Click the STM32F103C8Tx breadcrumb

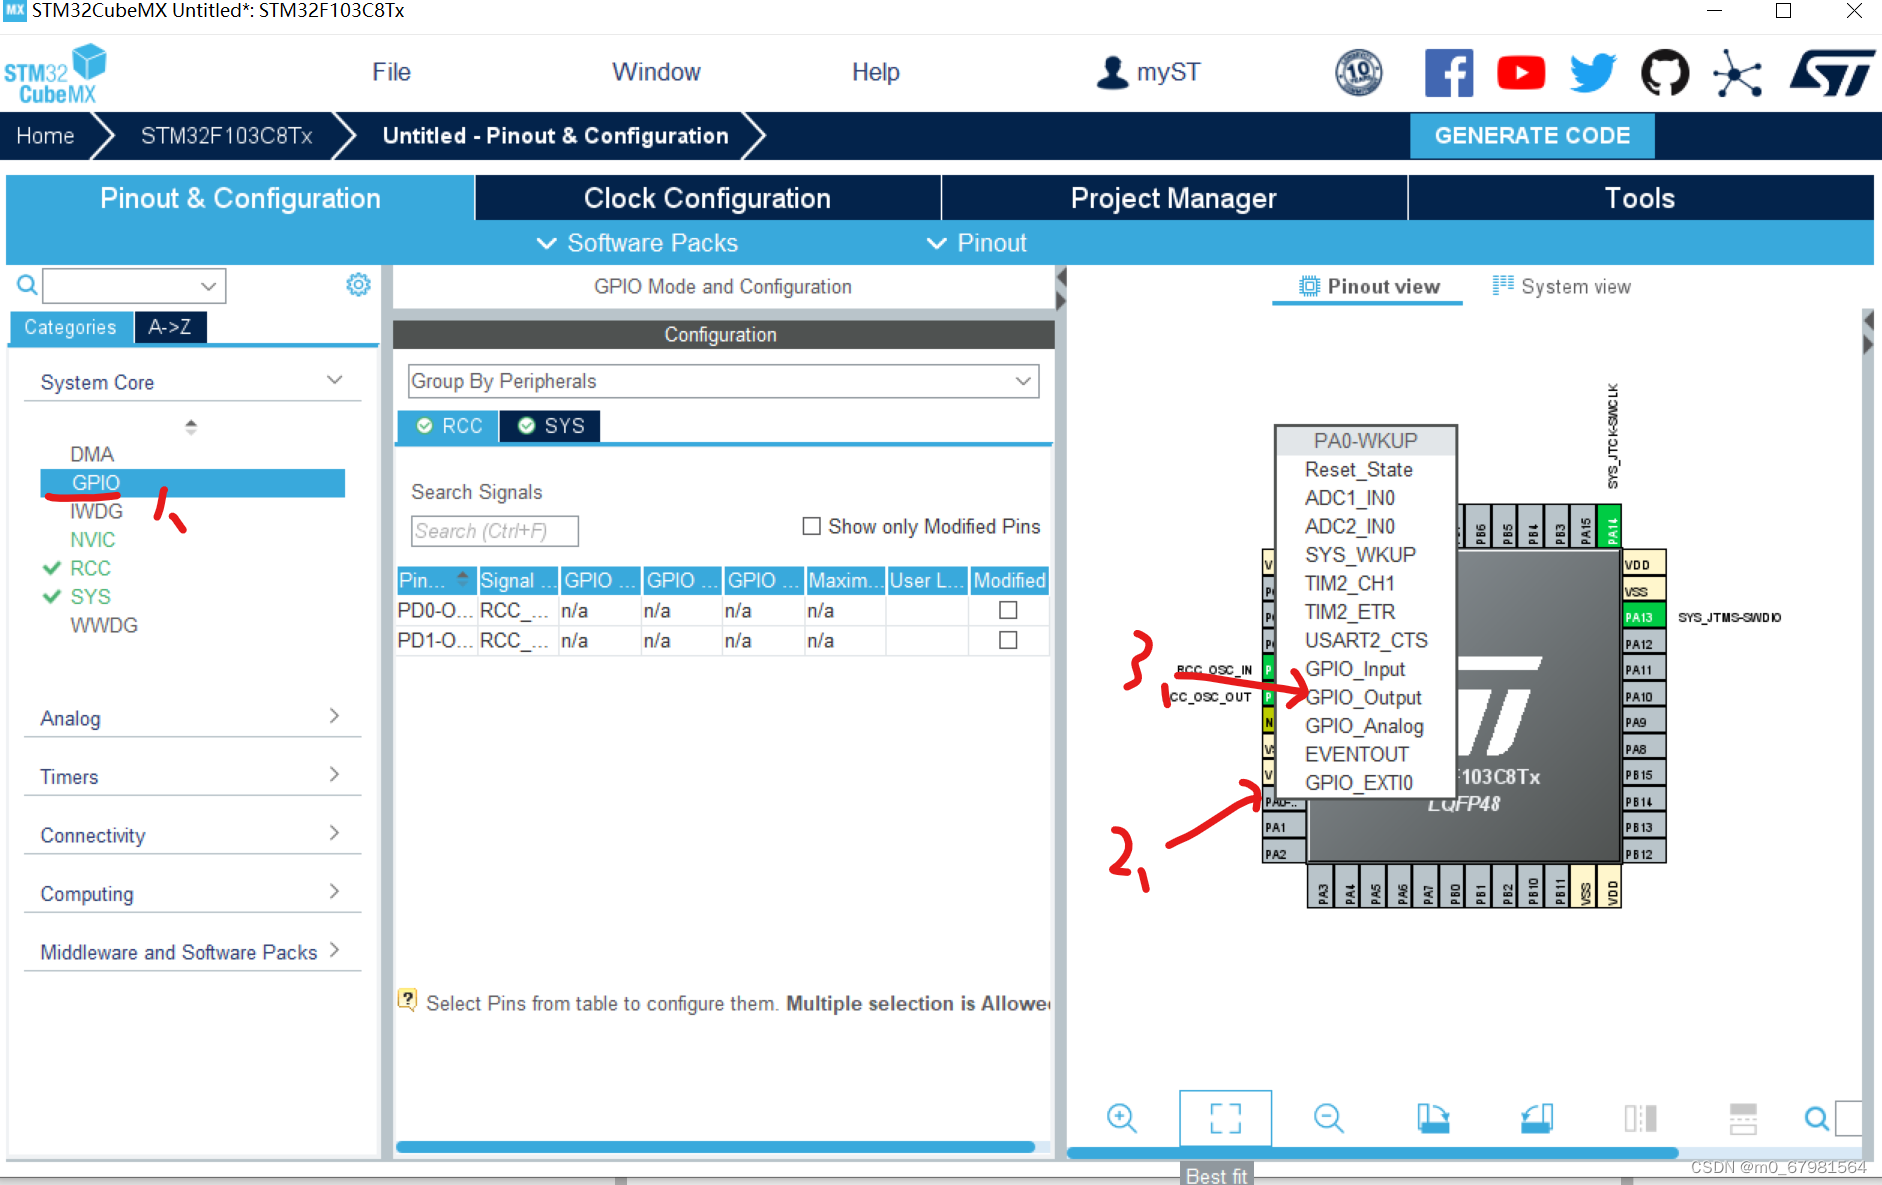pyautogui.click(x=227, y=136)
